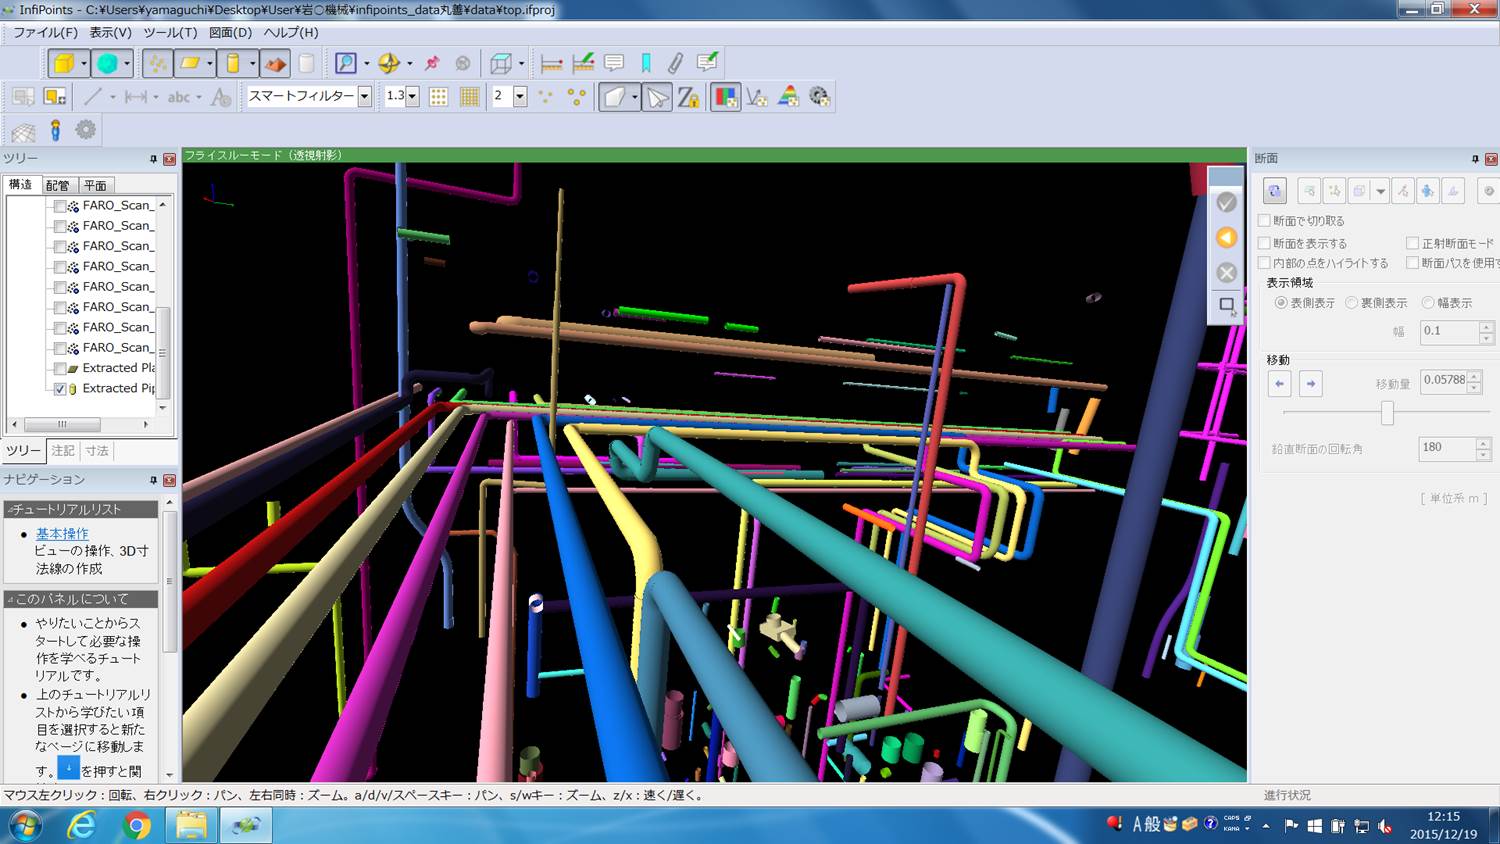Click the comment with green check icon

707,63
